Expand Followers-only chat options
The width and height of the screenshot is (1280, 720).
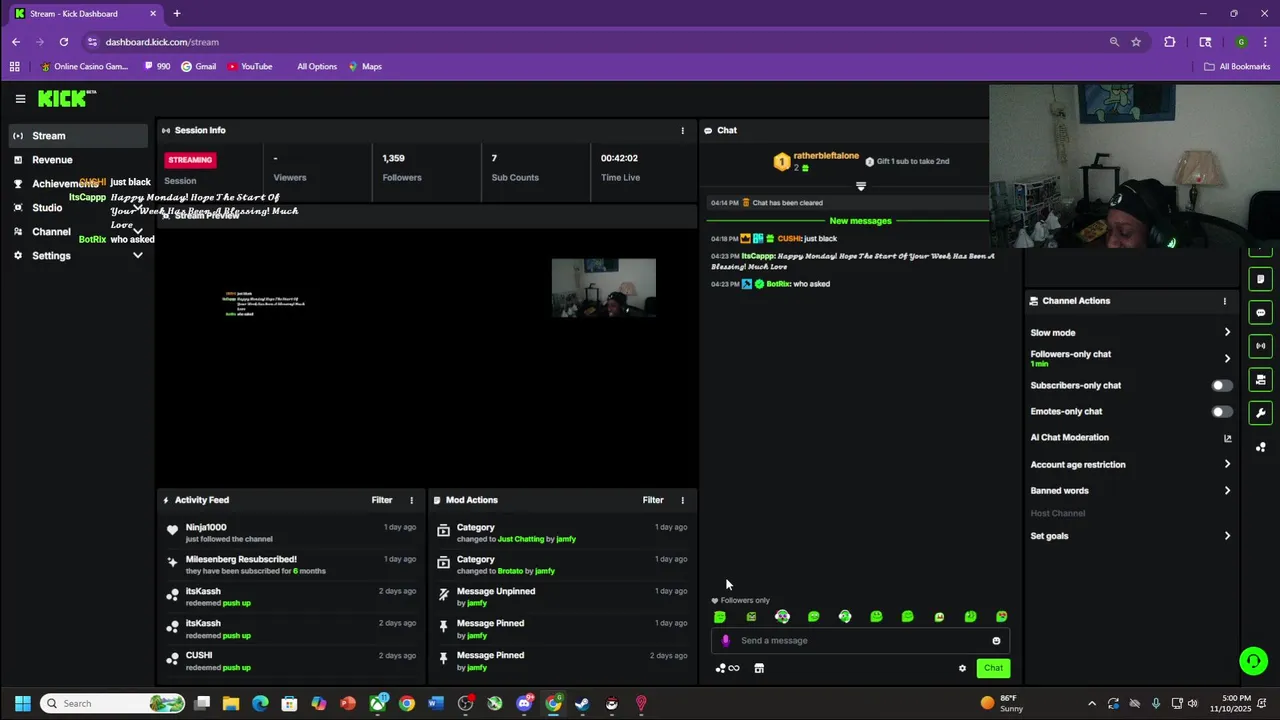coord(1131,358)
